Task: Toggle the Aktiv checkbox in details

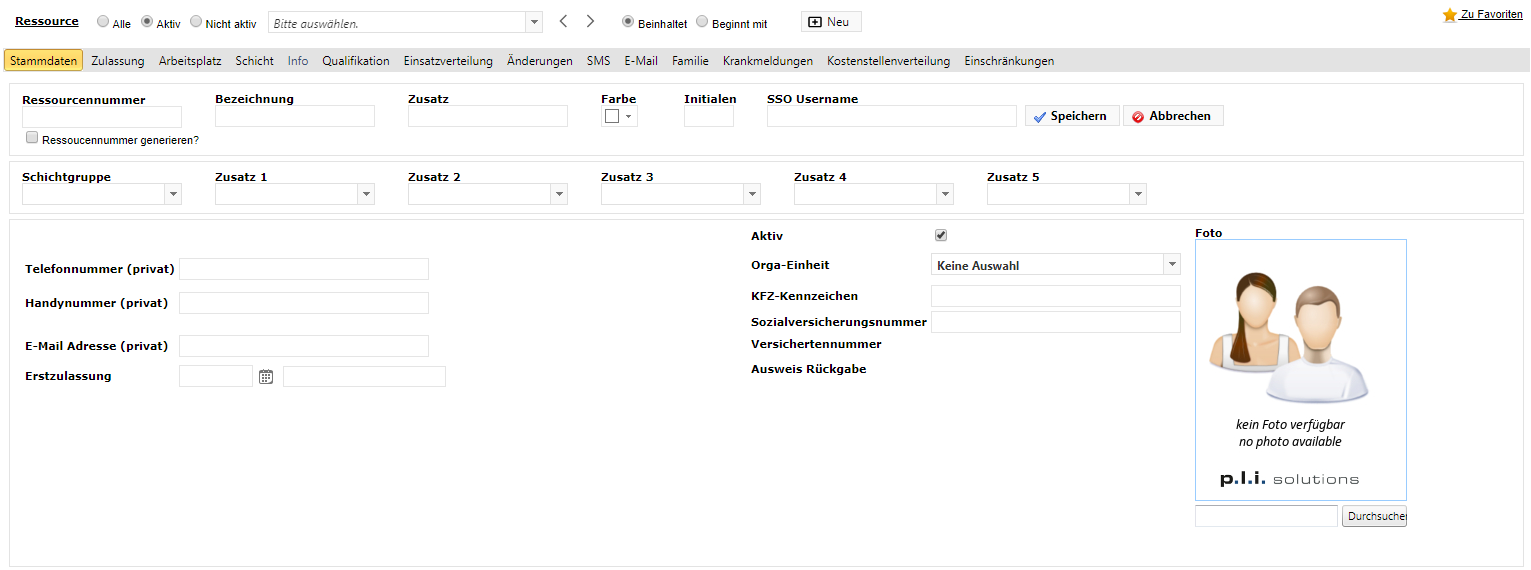Action: [x=941, y=235]
